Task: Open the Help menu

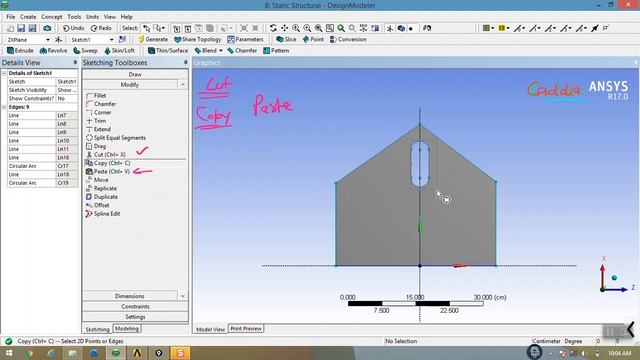Action: [x=127, y=17]
